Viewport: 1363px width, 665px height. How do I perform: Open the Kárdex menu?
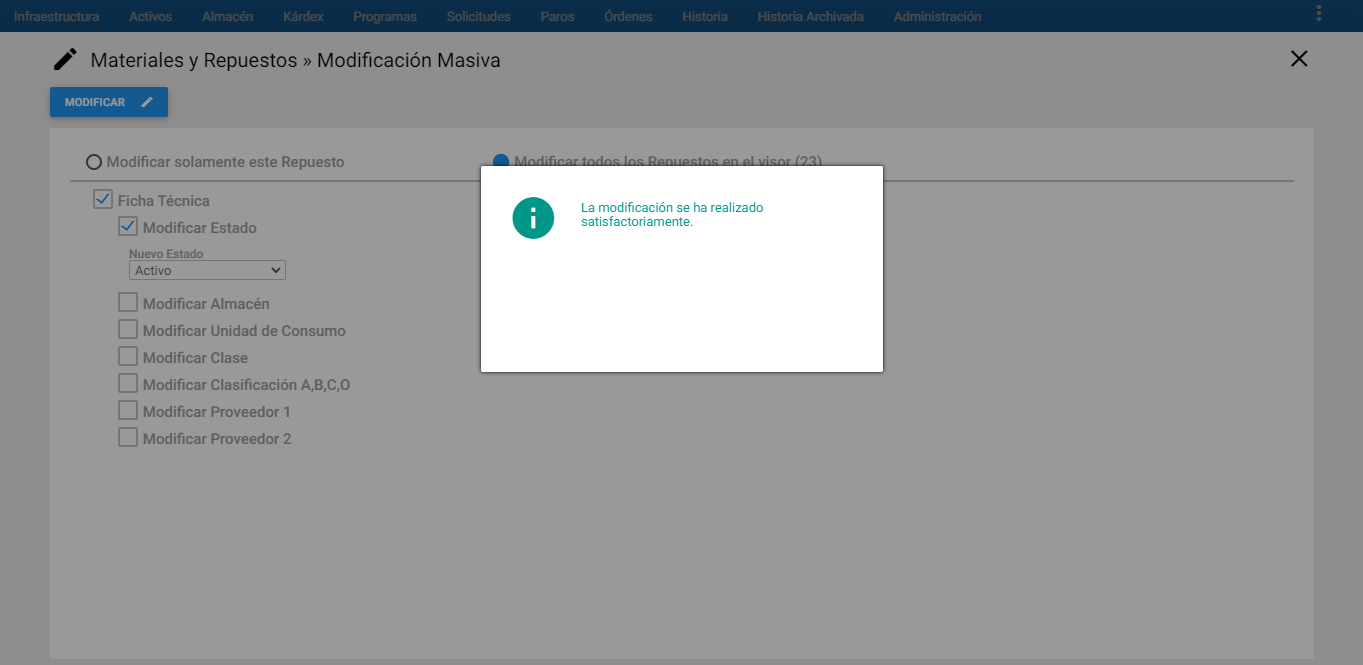303,16
